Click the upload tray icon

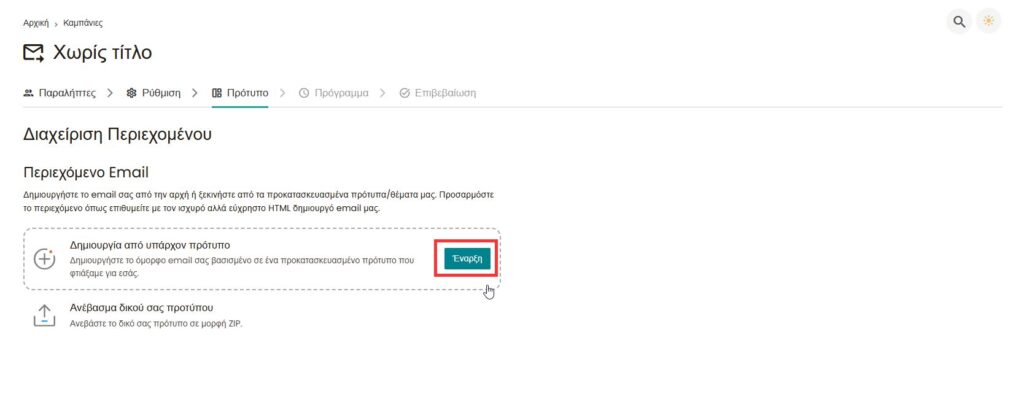[44, 315]
